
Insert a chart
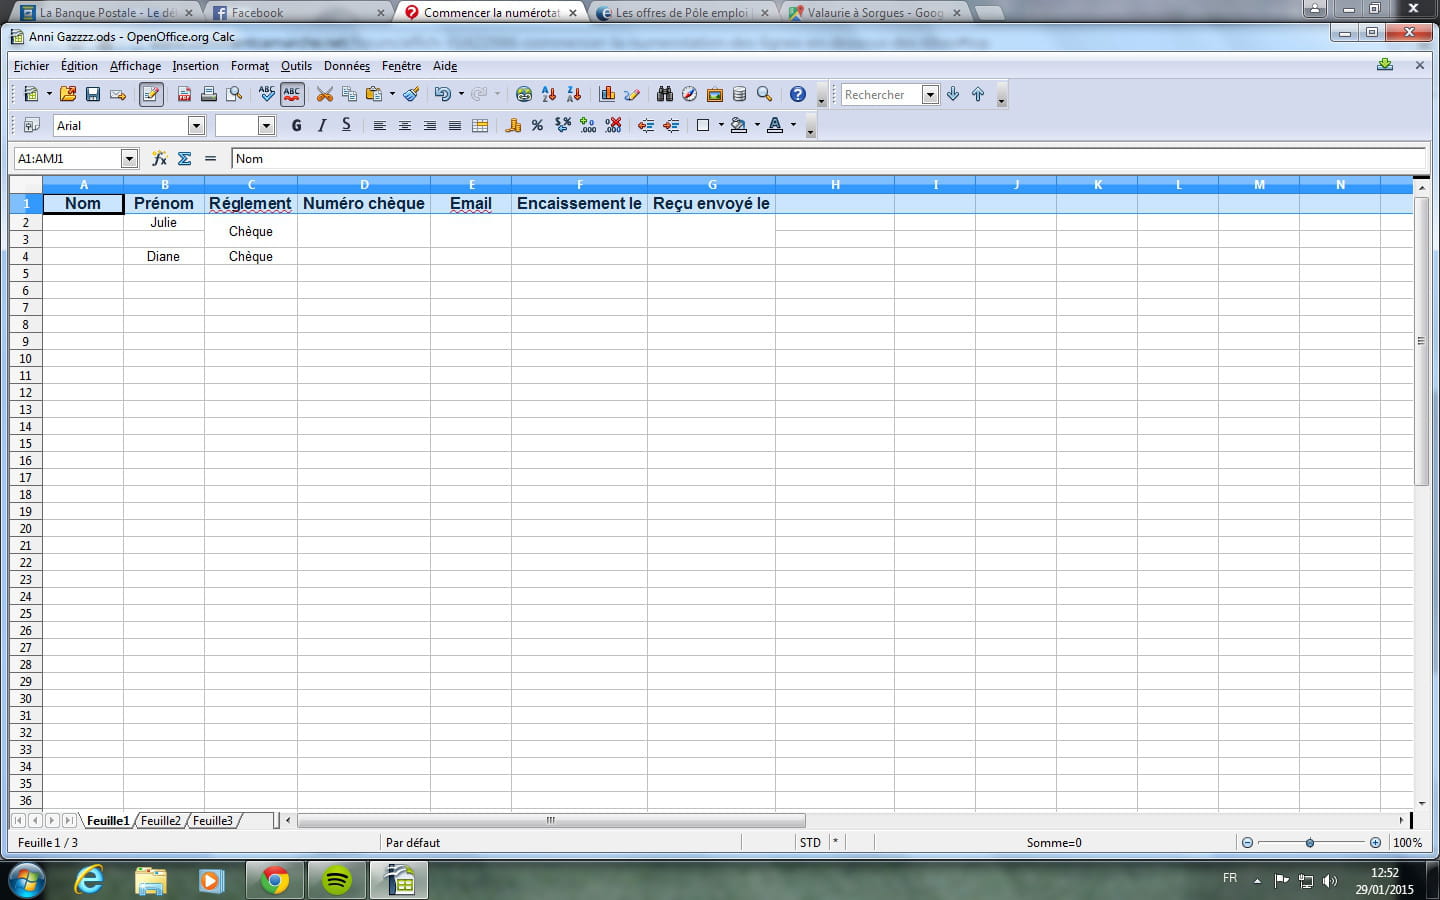tap(607, 94)
